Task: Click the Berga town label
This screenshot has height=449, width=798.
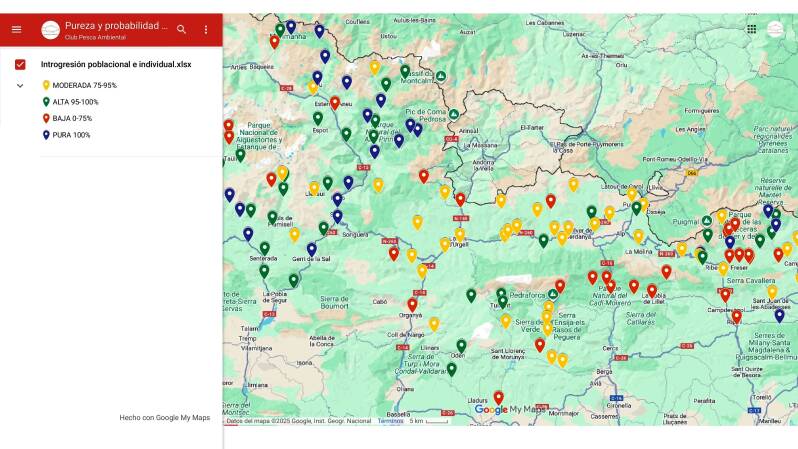Action: click(604, 372)
